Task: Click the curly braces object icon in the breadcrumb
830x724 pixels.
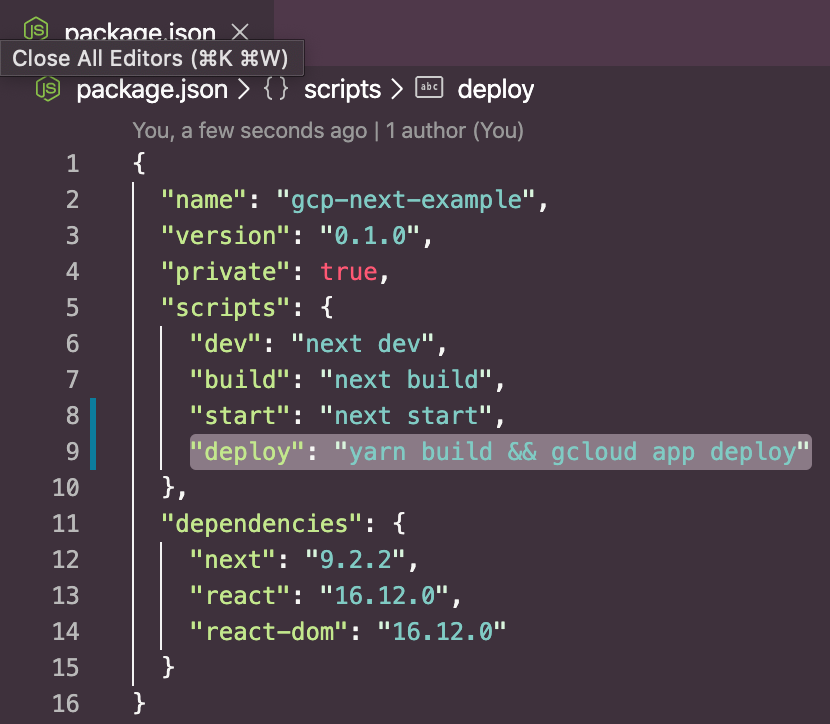Action: pyautogui.click(x=276, y=88)
